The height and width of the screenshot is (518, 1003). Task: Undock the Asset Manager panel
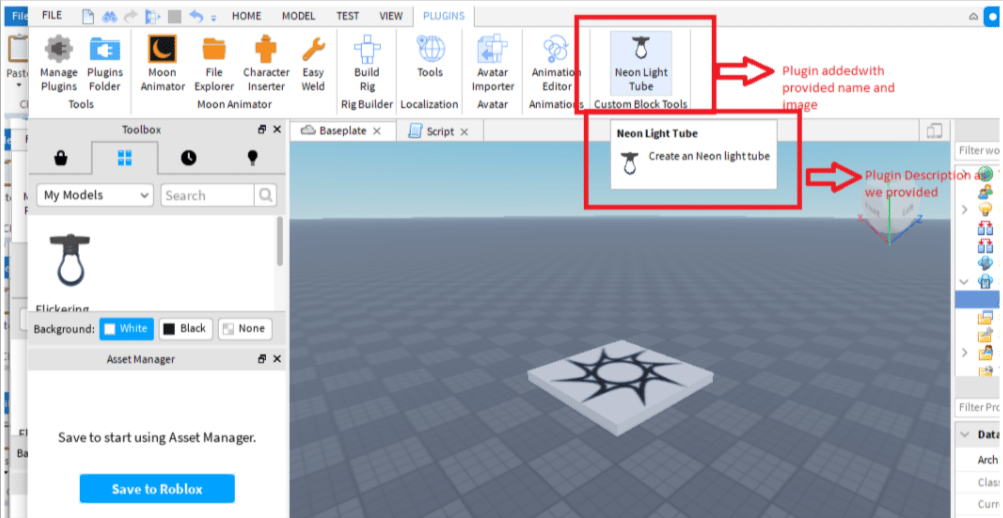(262, 359)
